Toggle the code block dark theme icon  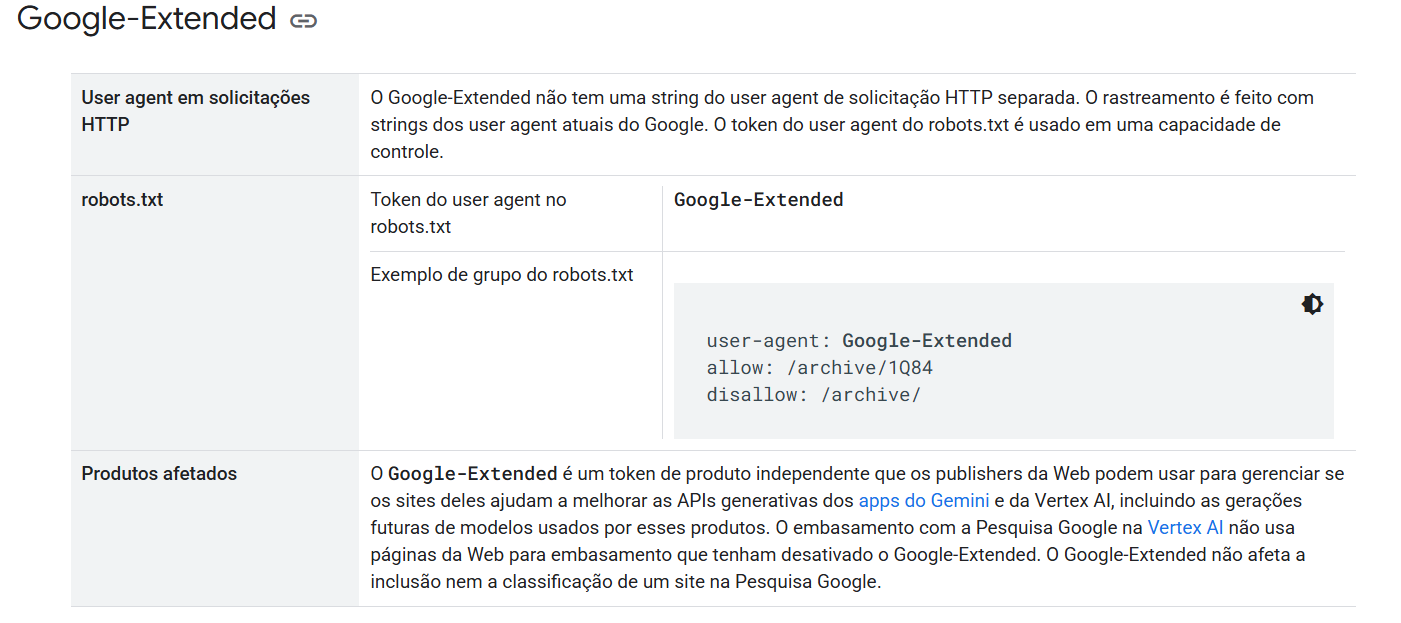1312,305
